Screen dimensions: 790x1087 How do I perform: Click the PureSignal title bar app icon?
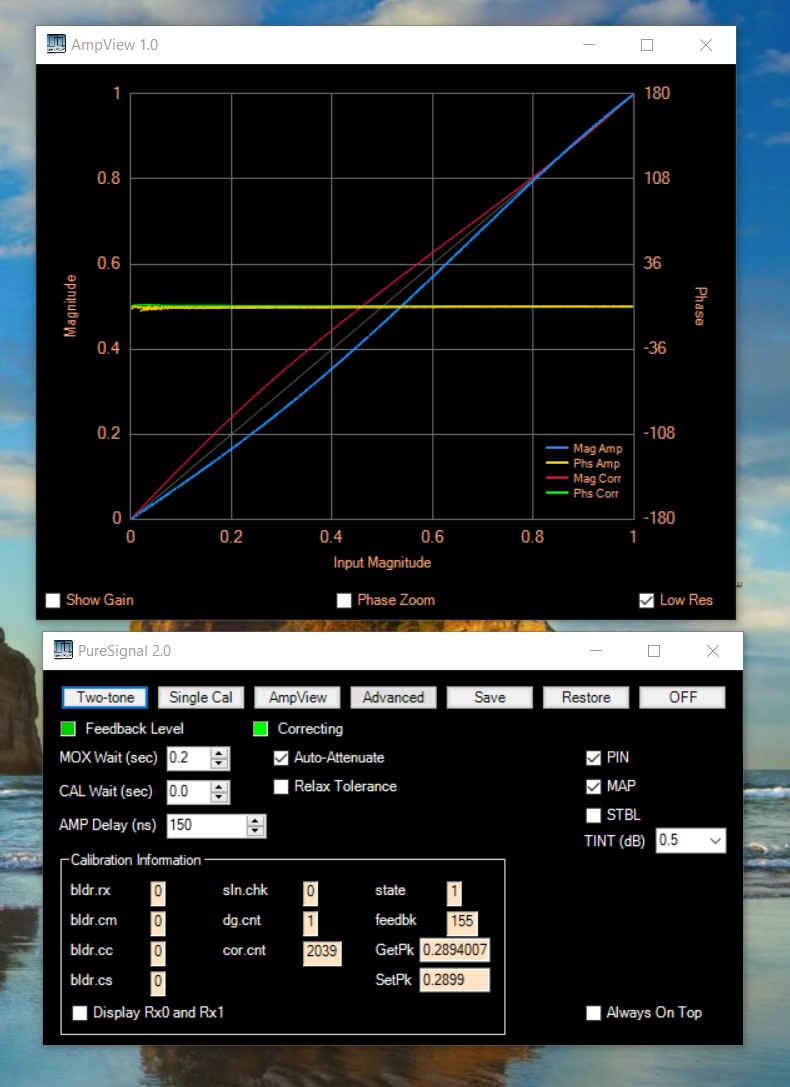coord(63,651)
